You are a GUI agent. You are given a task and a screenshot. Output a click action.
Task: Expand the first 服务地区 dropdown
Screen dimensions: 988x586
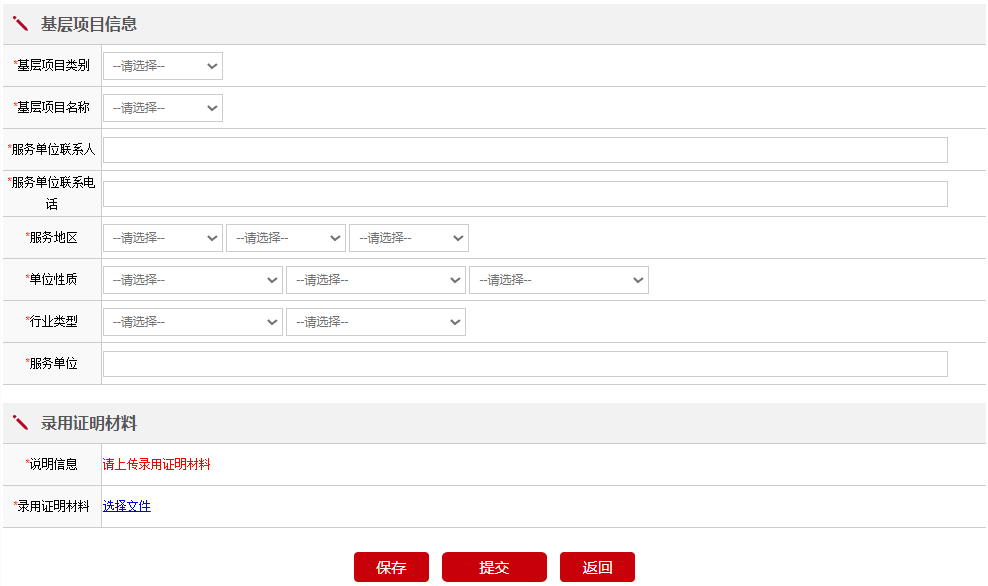click(163, 238)
